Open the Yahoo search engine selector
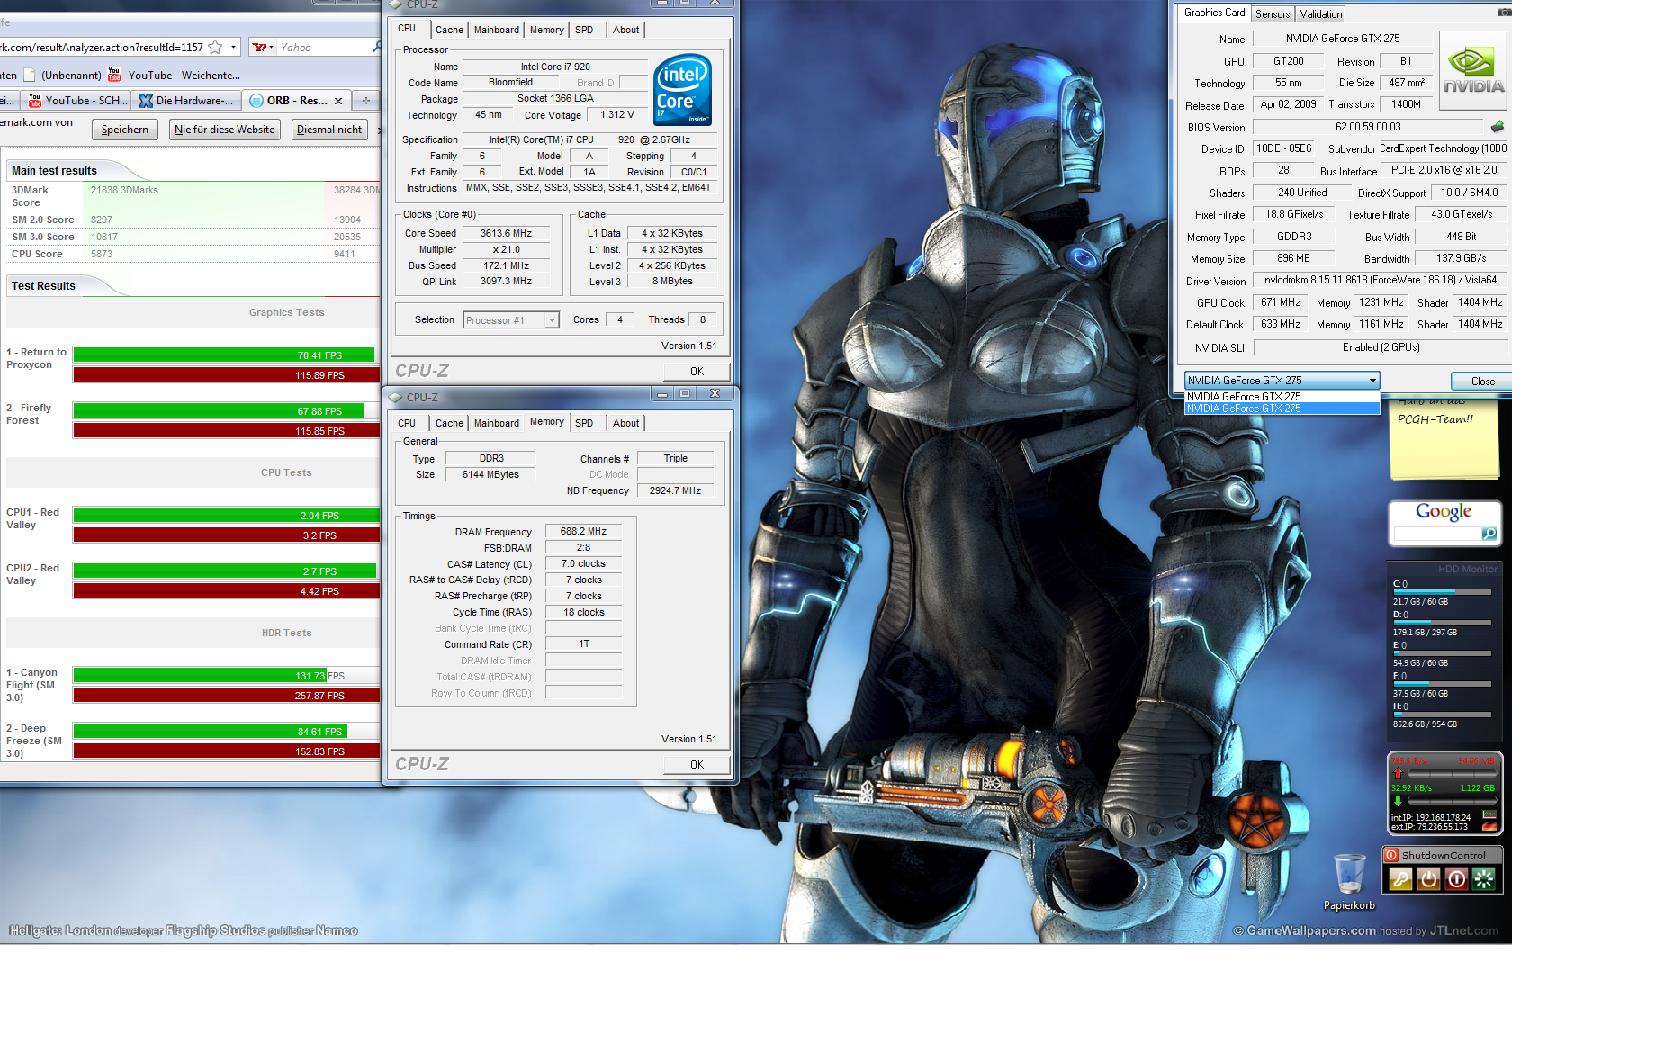1680x1050 pixels. [263, 47]
